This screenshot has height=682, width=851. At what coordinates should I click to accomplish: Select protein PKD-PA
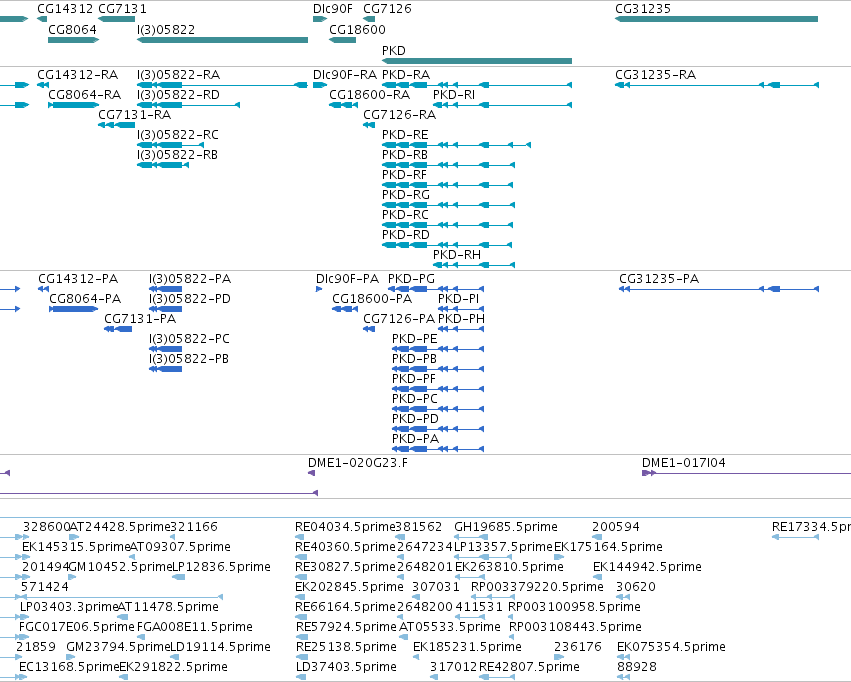coord(415,439)
